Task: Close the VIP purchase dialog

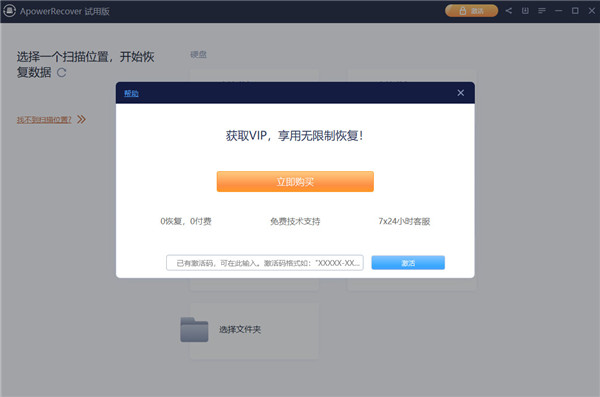Action: [461, 93]
